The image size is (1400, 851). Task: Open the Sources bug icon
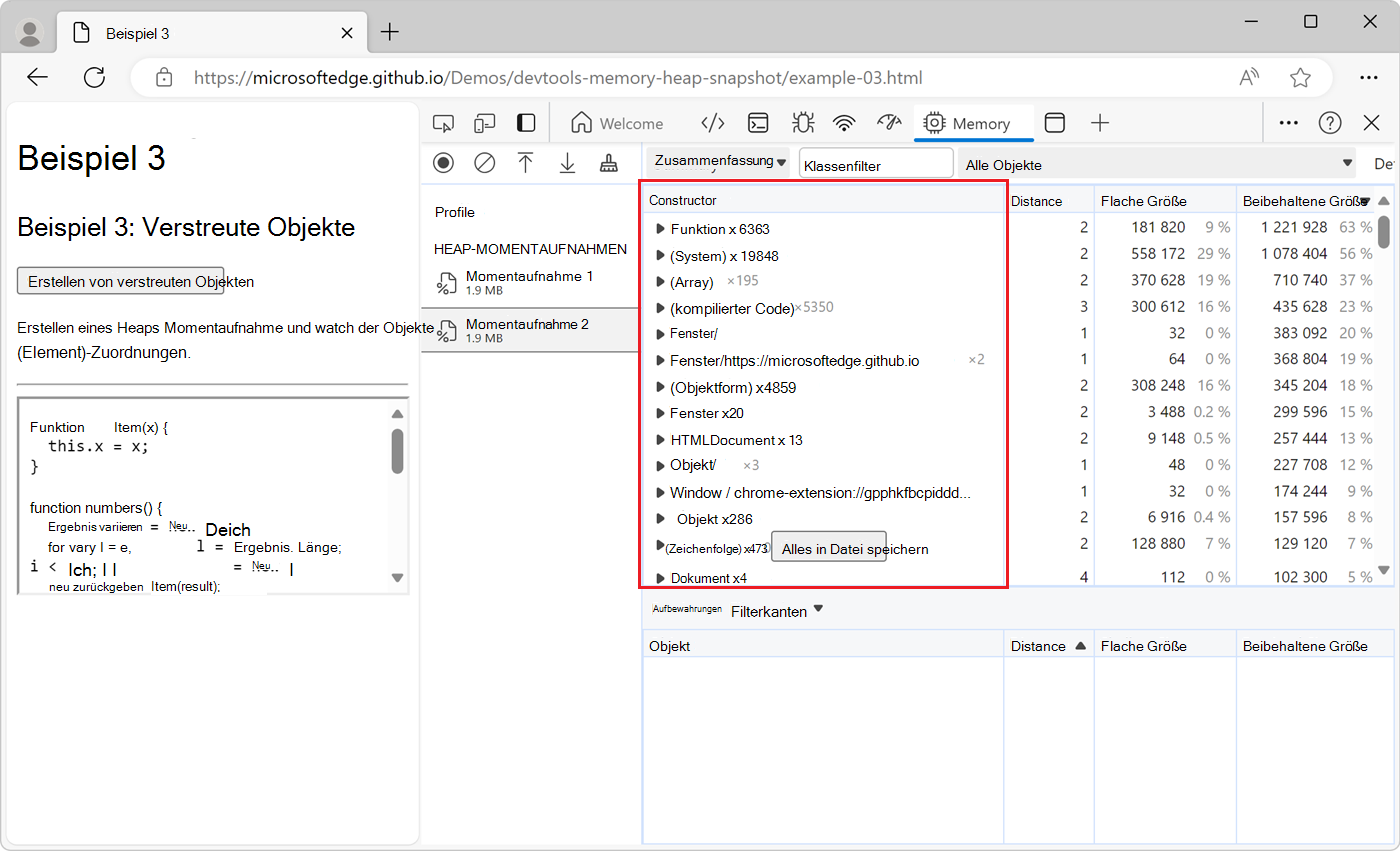pyautogui.click(x=802, y=123)
